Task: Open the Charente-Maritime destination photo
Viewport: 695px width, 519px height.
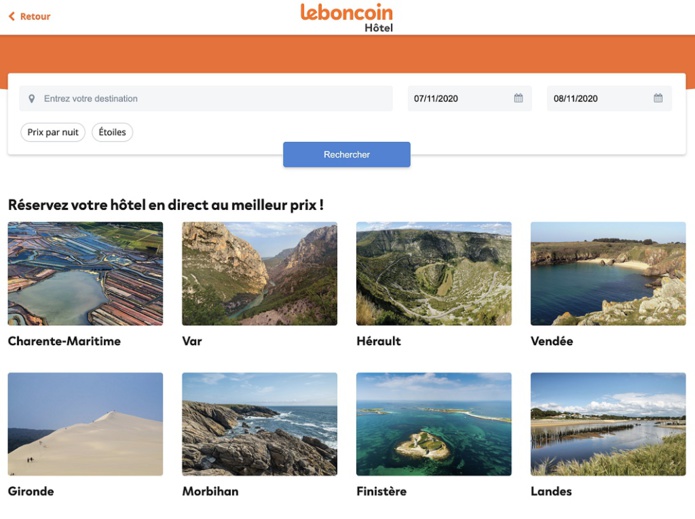Action: (85, 273)
